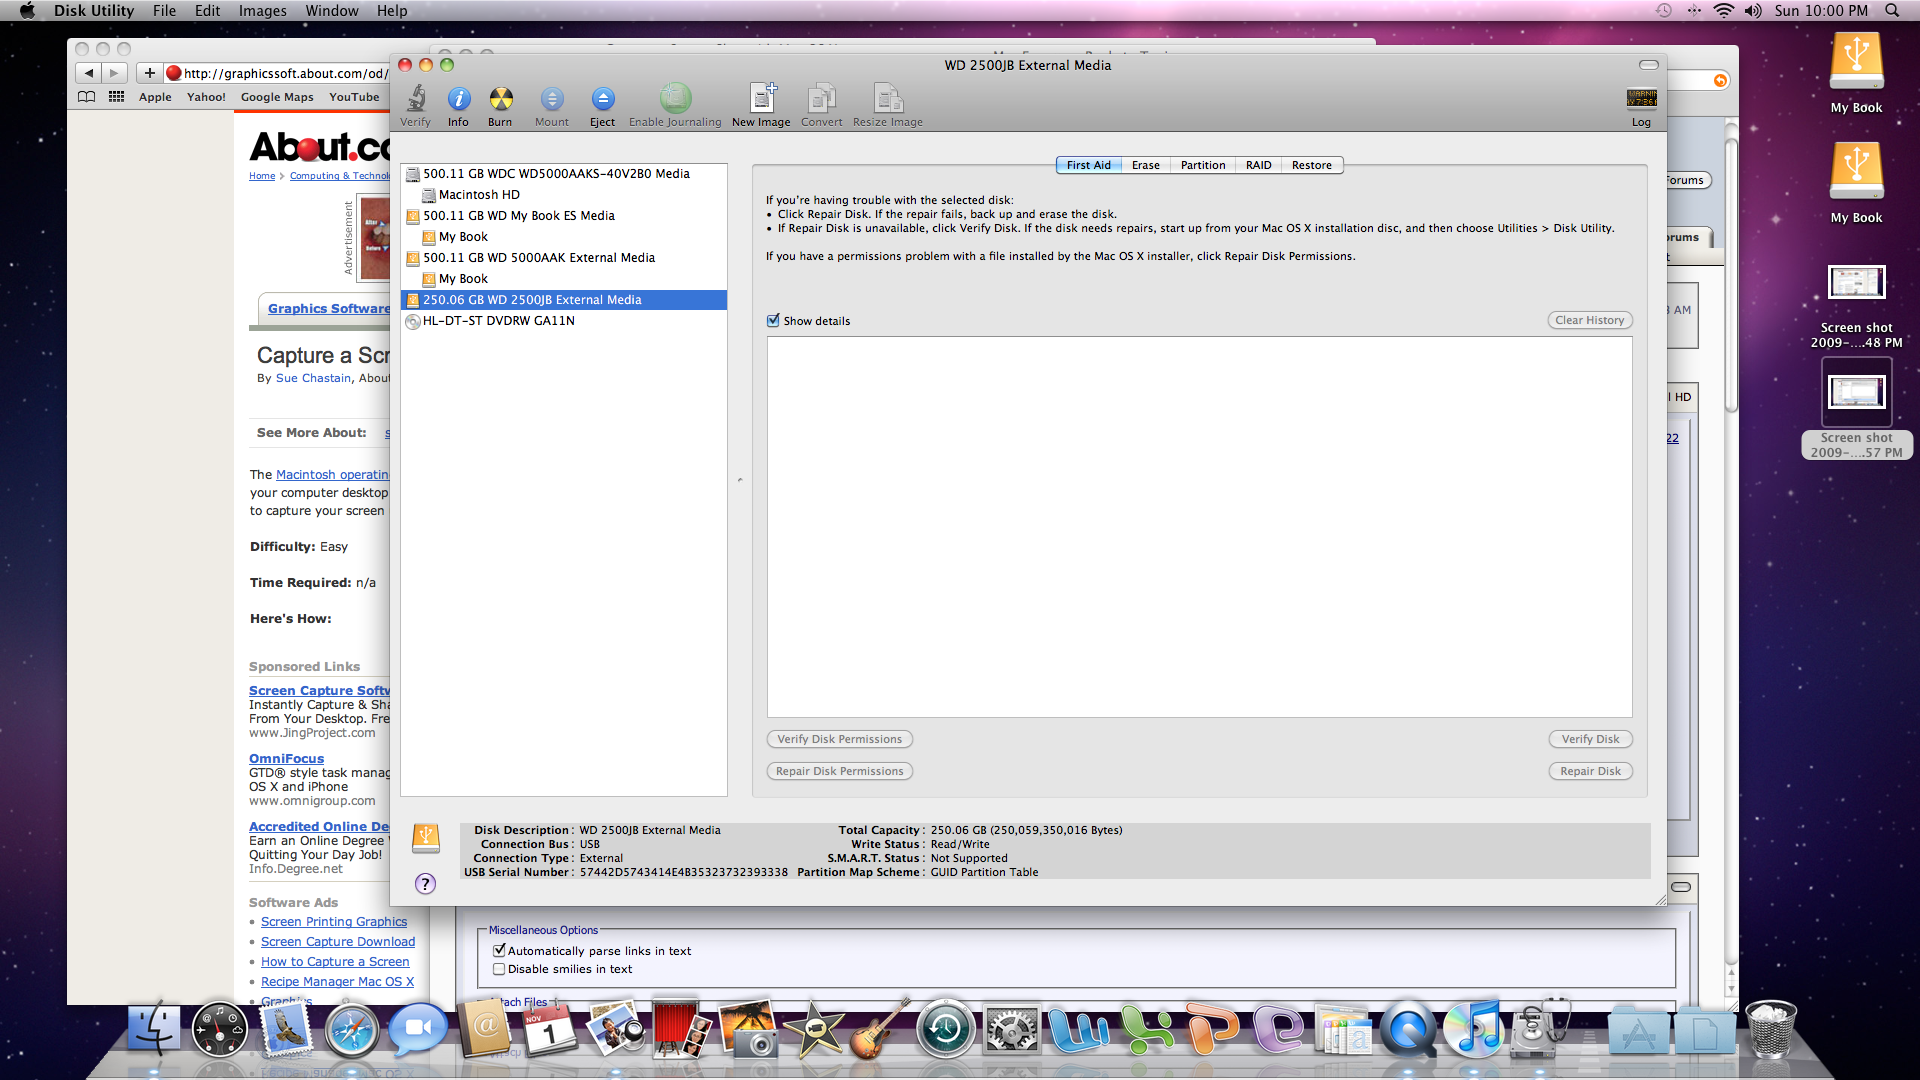
Task: Click the Repair Disk button
Action: click(x=1590, y=772)
